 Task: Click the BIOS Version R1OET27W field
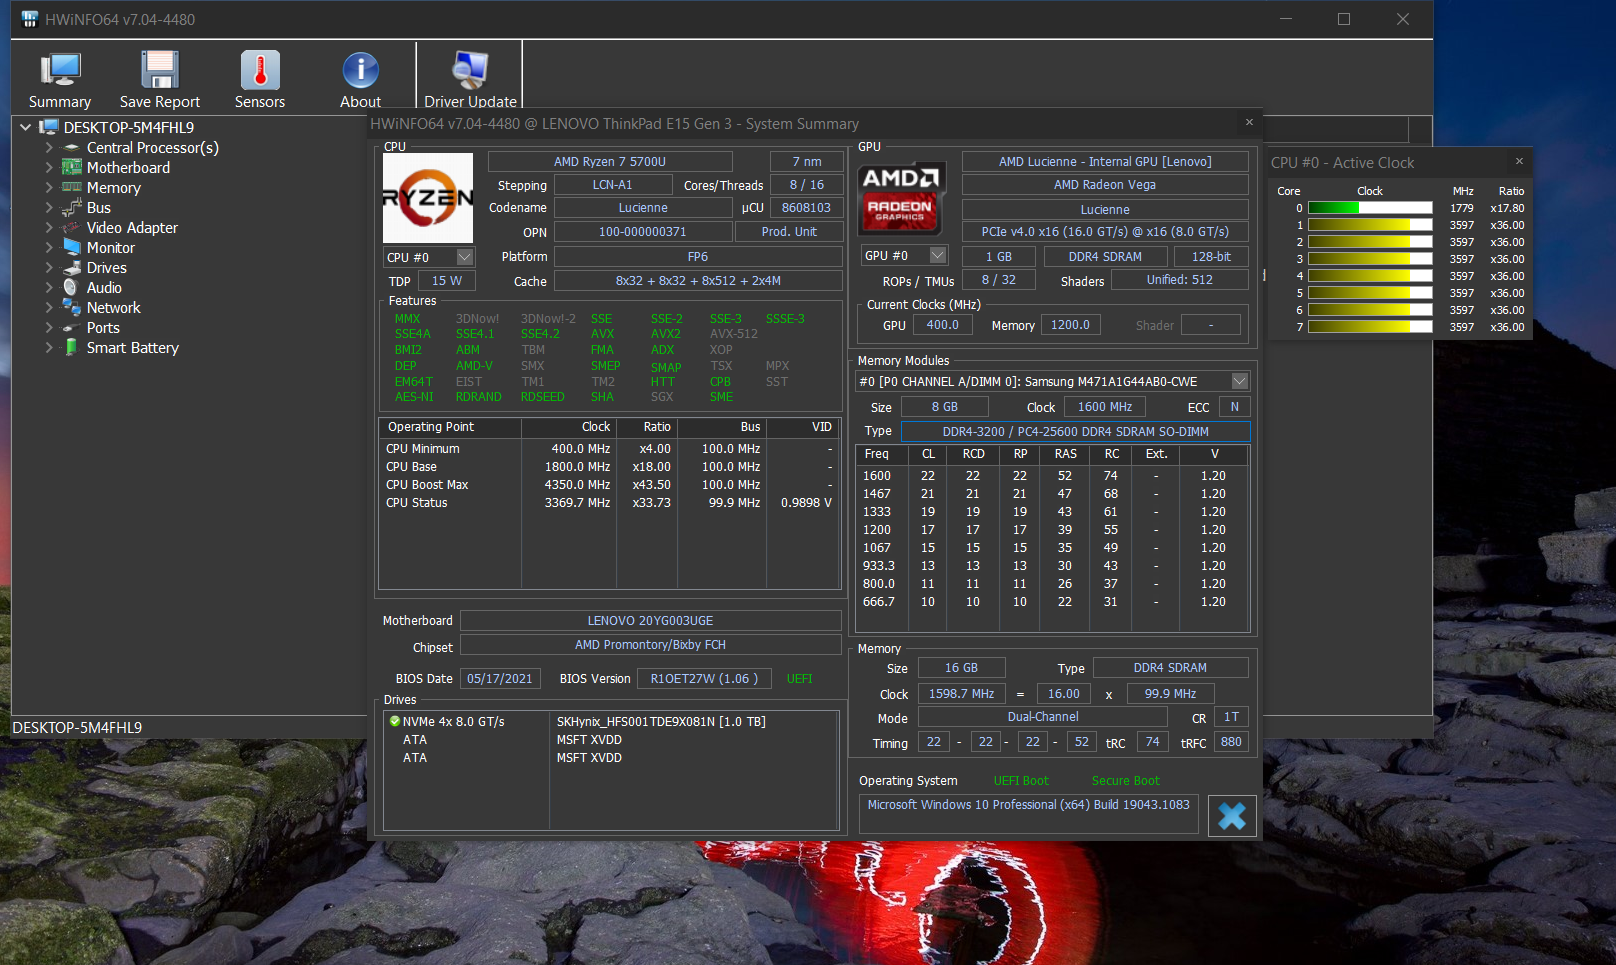(x=704, y=679)
